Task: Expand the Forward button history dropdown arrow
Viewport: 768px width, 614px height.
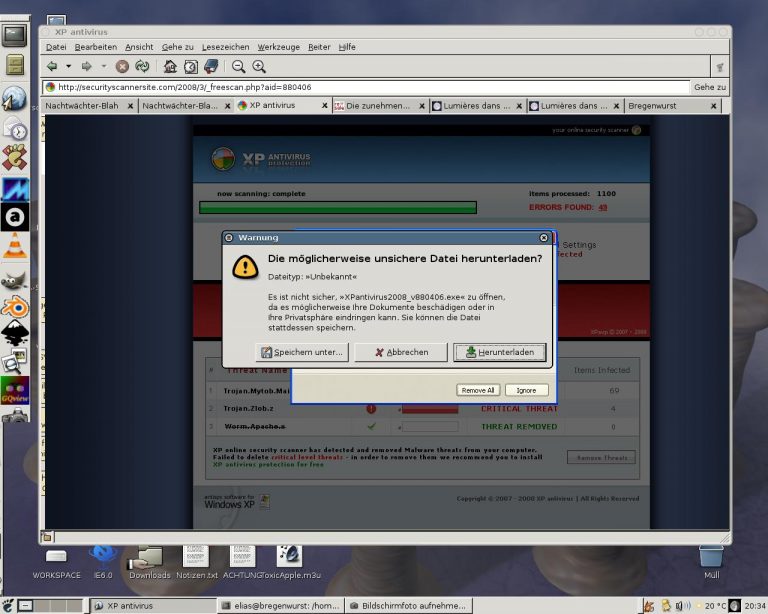Action: [x=104, y=66]
